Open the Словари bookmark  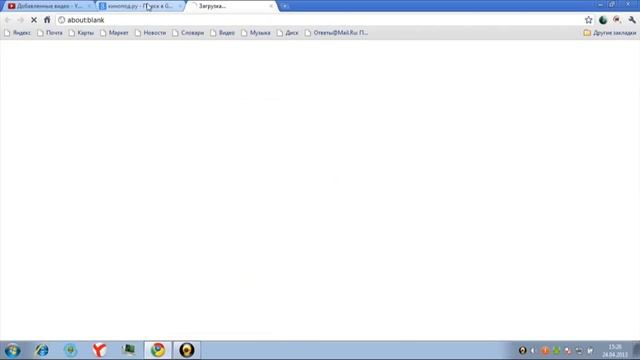click(x=188, y=33)
